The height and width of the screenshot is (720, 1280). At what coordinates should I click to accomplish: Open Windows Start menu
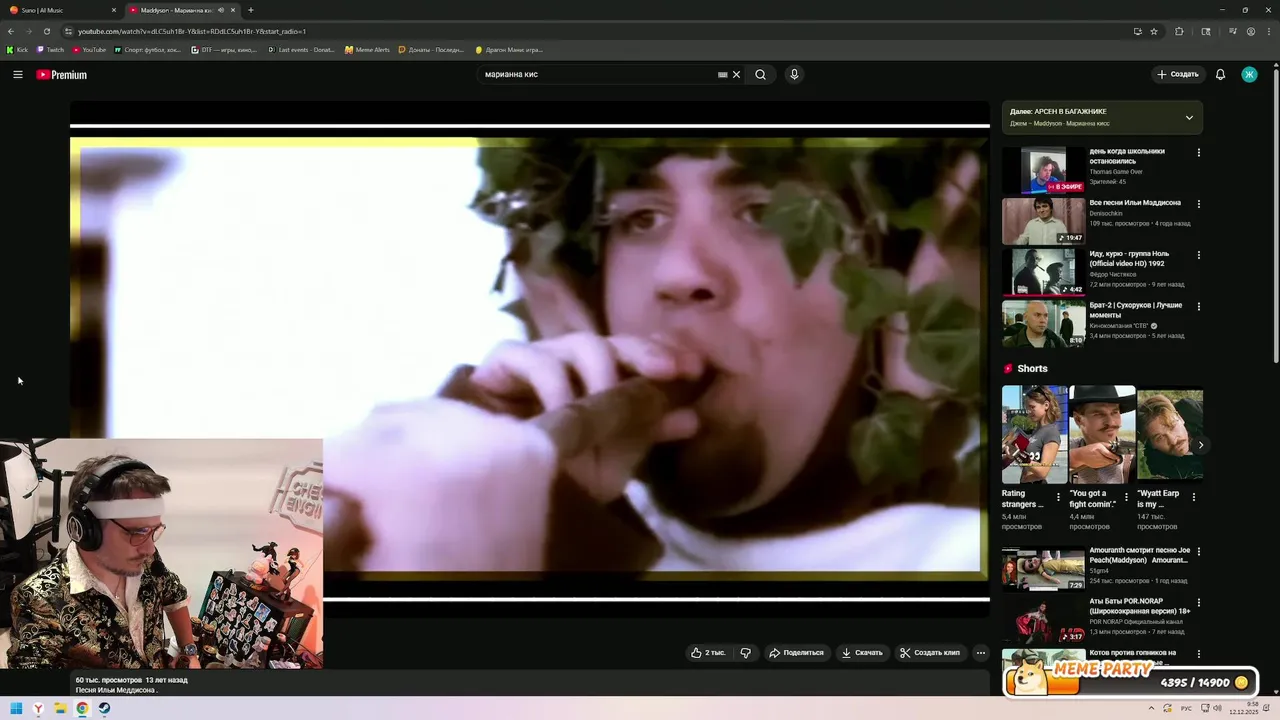(16, 709)
